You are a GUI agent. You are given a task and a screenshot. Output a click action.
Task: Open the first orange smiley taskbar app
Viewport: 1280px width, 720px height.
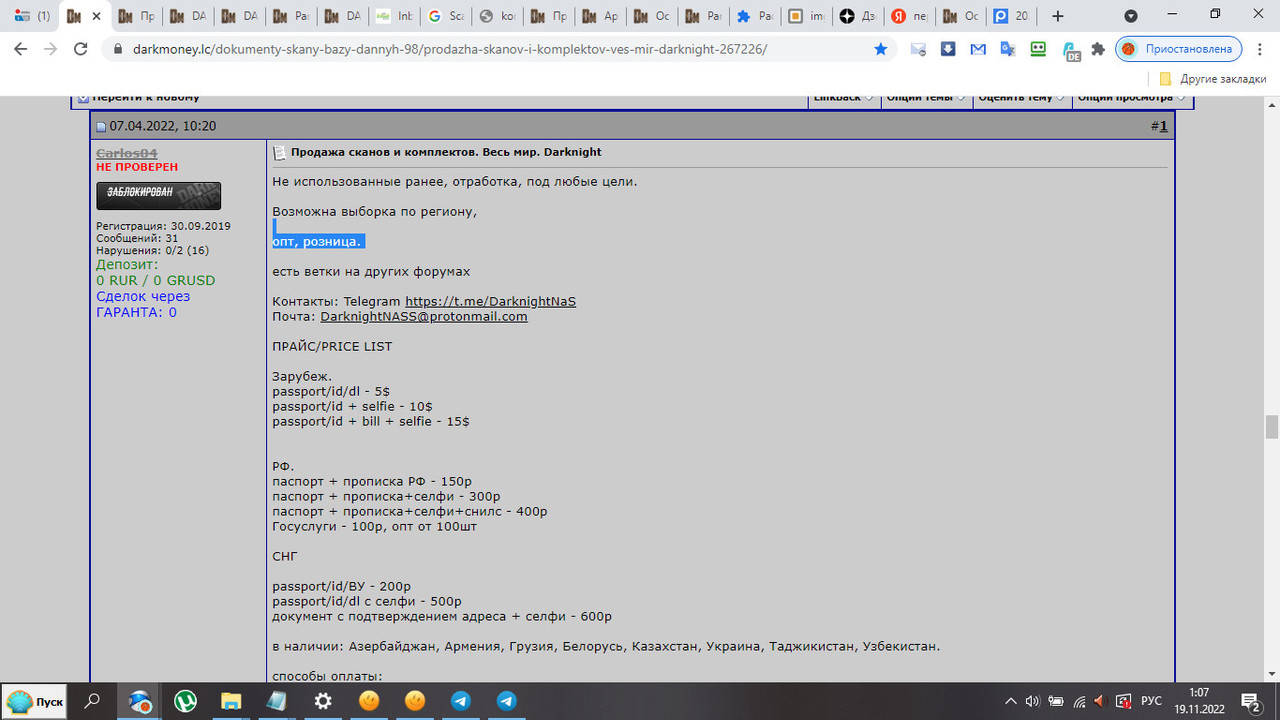click(369, 701)
